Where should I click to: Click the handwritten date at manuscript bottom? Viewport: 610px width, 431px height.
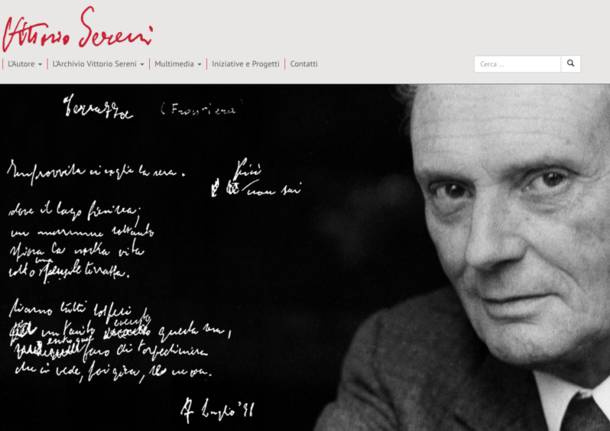(x=217, y=411)
